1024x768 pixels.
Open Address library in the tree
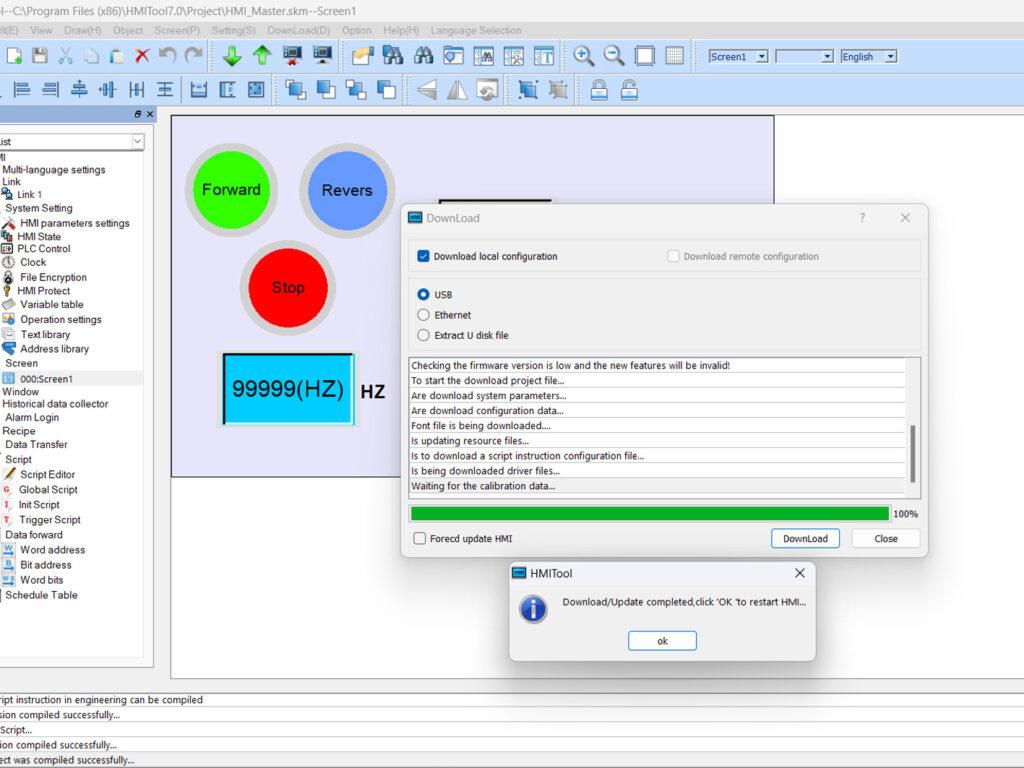pos(54,349)
